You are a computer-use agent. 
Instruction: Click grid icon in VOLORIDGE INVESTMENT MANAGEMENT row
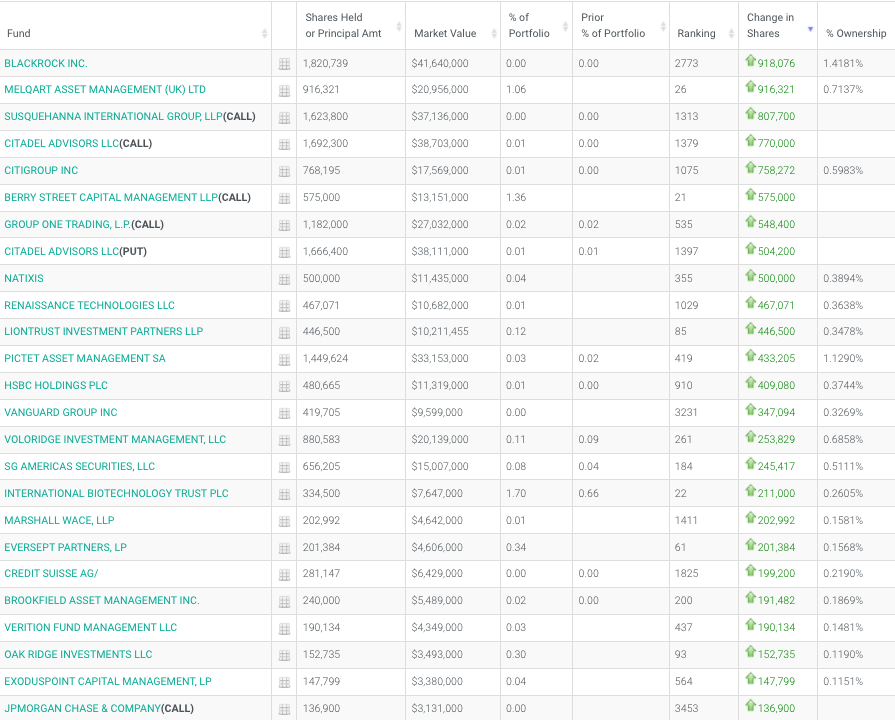(284, 440)
